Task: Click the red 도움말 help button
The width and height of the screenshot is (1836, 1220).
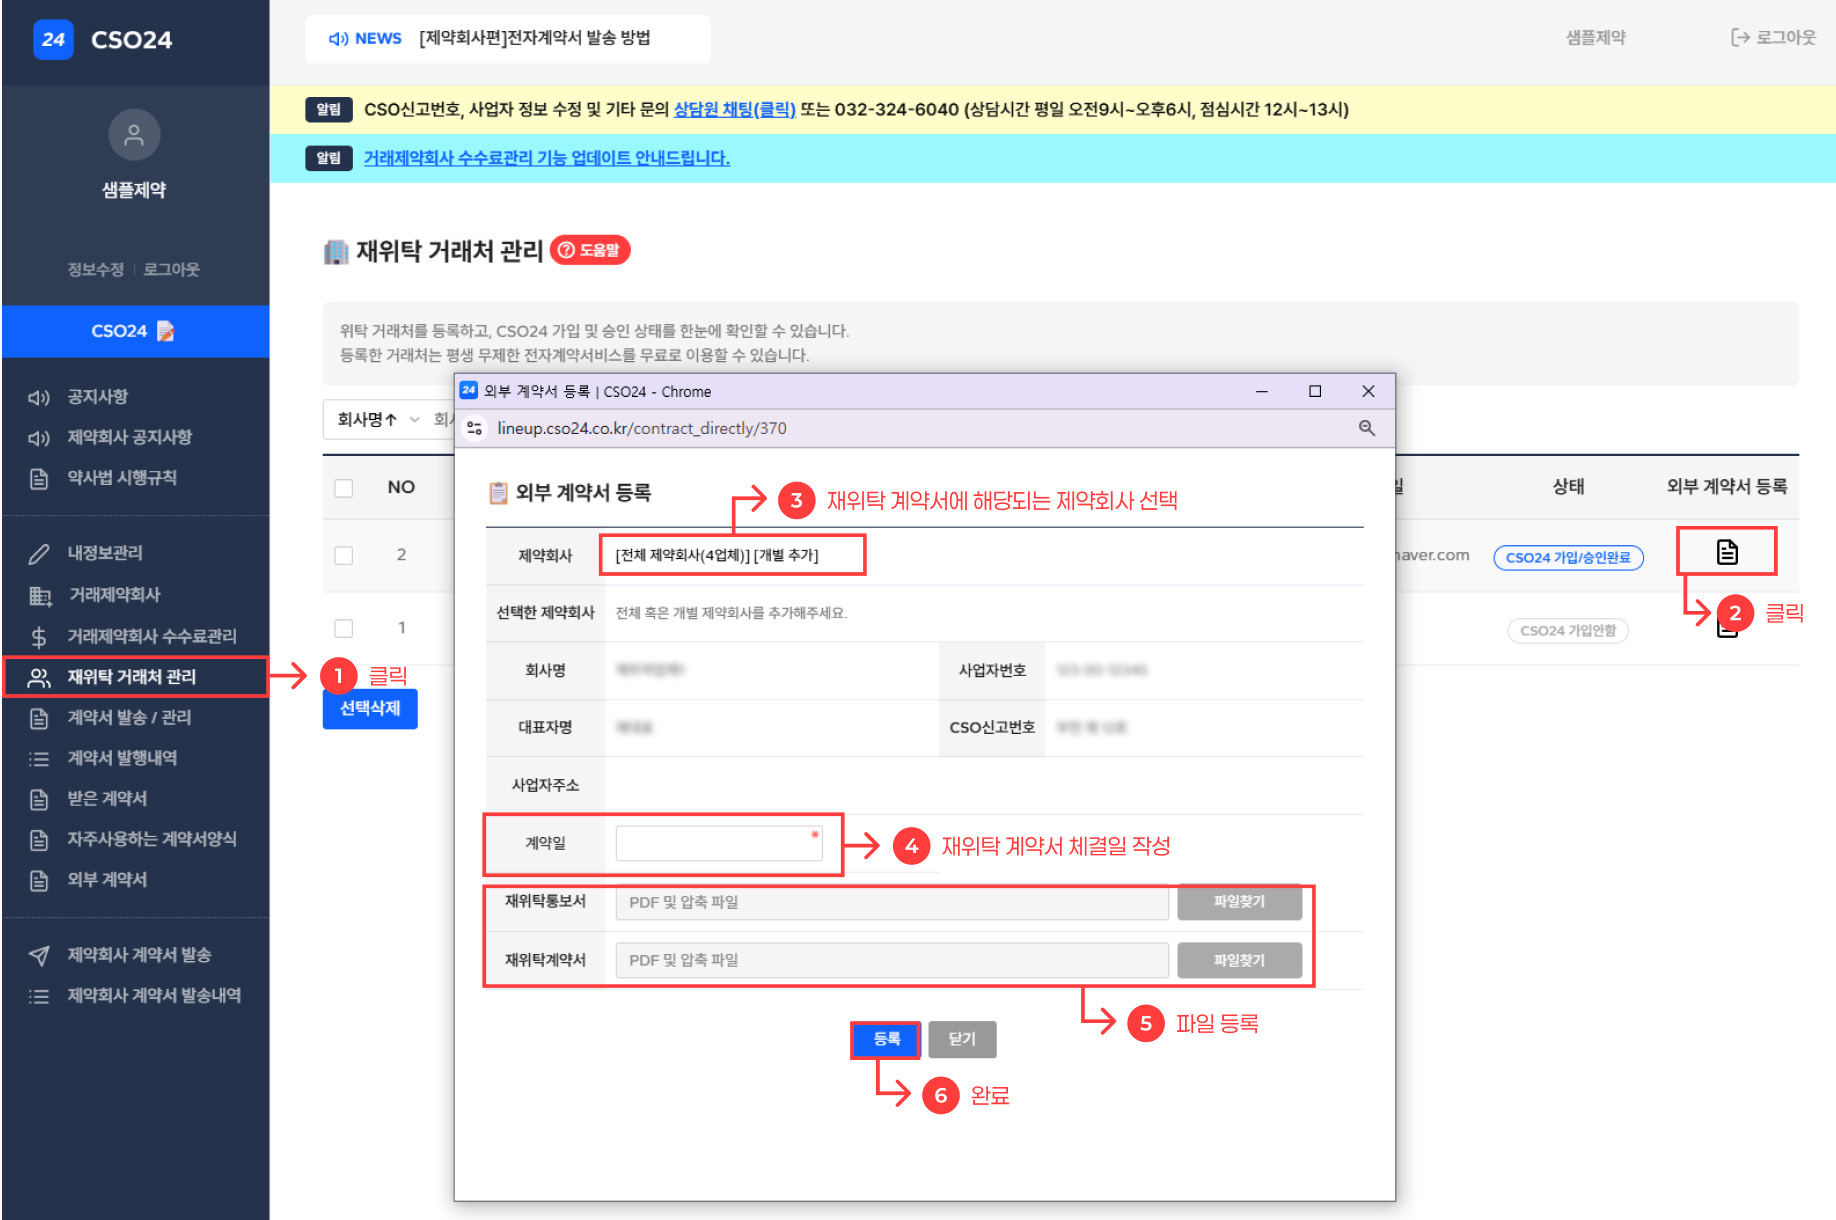Action: [x=590, y=250]
